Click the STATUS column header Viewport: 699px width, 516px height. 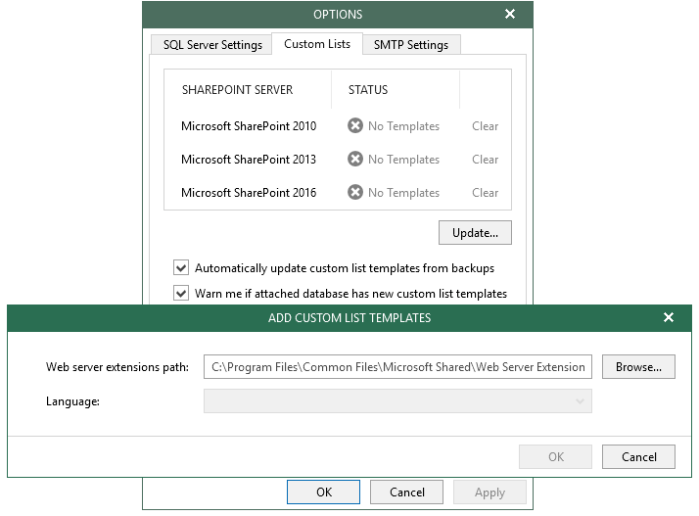point(368,90)
